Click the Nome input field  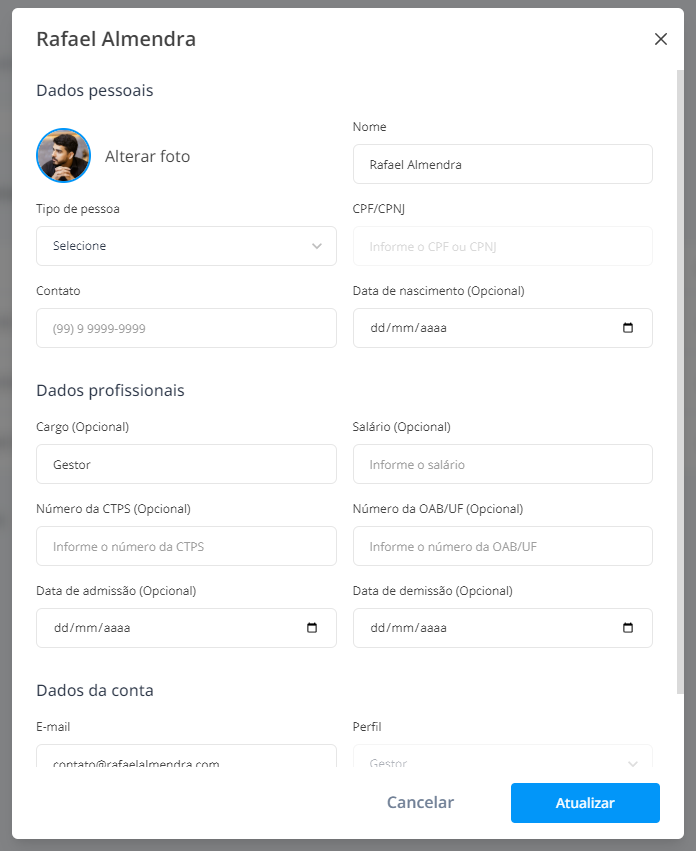click(x=503, y=164)
